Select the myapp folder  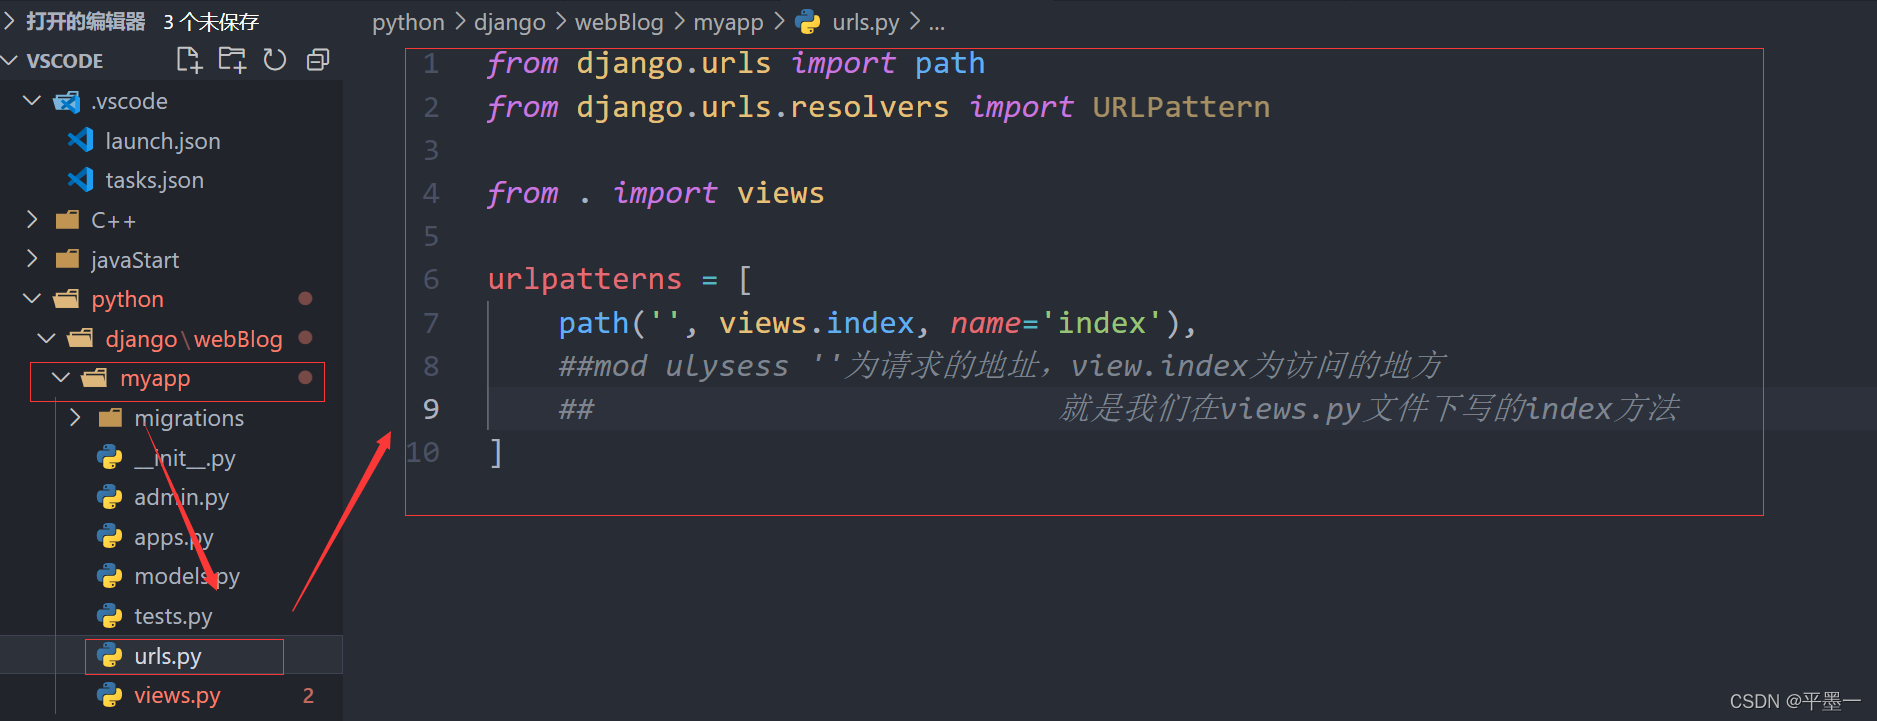click(x=155, y=378)
